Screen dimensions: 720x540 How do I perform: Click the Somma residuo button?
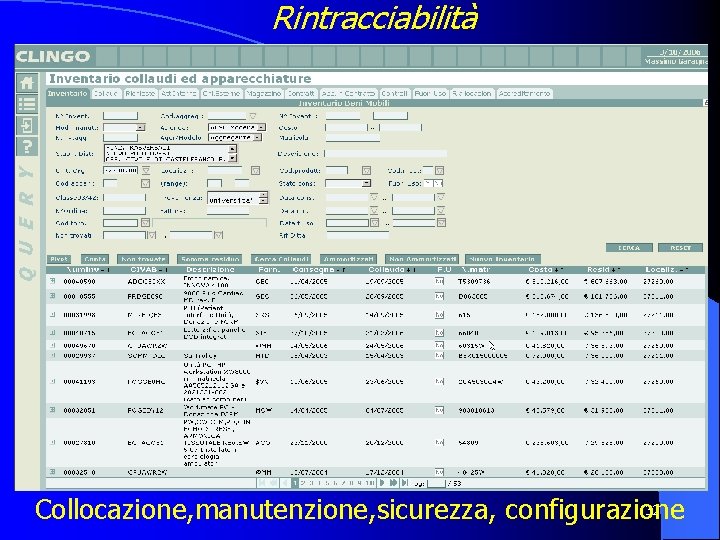209,259
